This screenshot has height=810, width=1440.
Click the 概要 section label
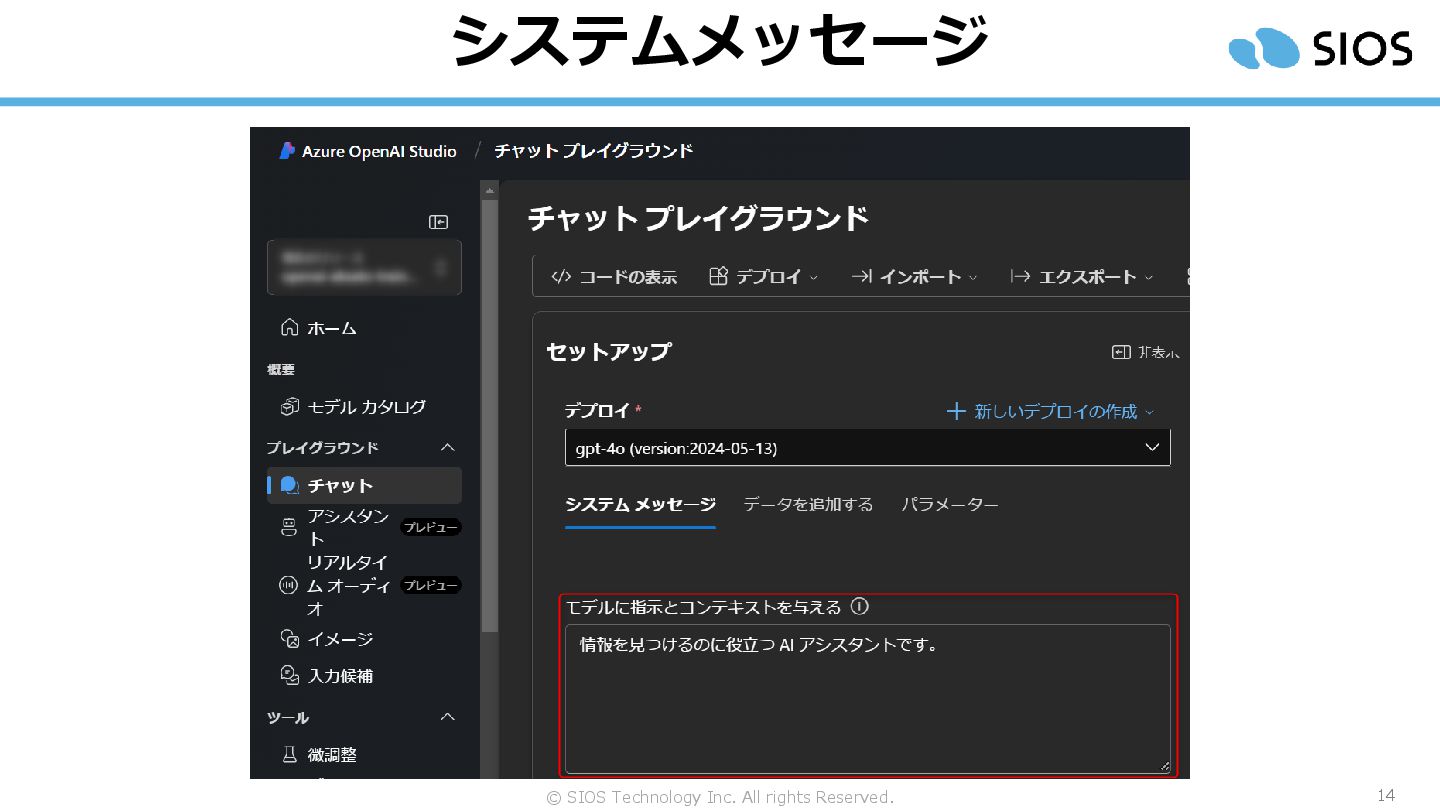(281, 369)
